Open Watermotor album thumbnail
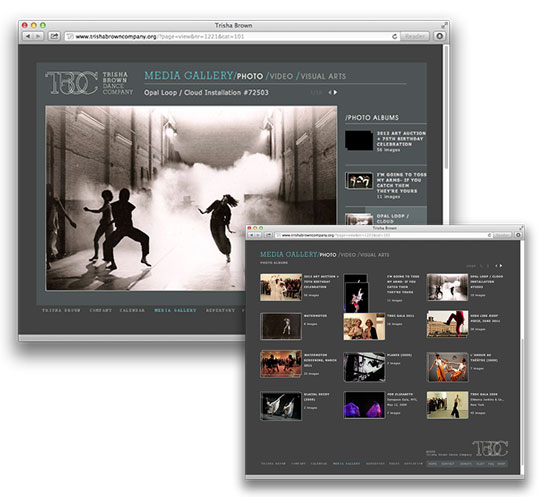Screen dimensions: 540x497 281,326
